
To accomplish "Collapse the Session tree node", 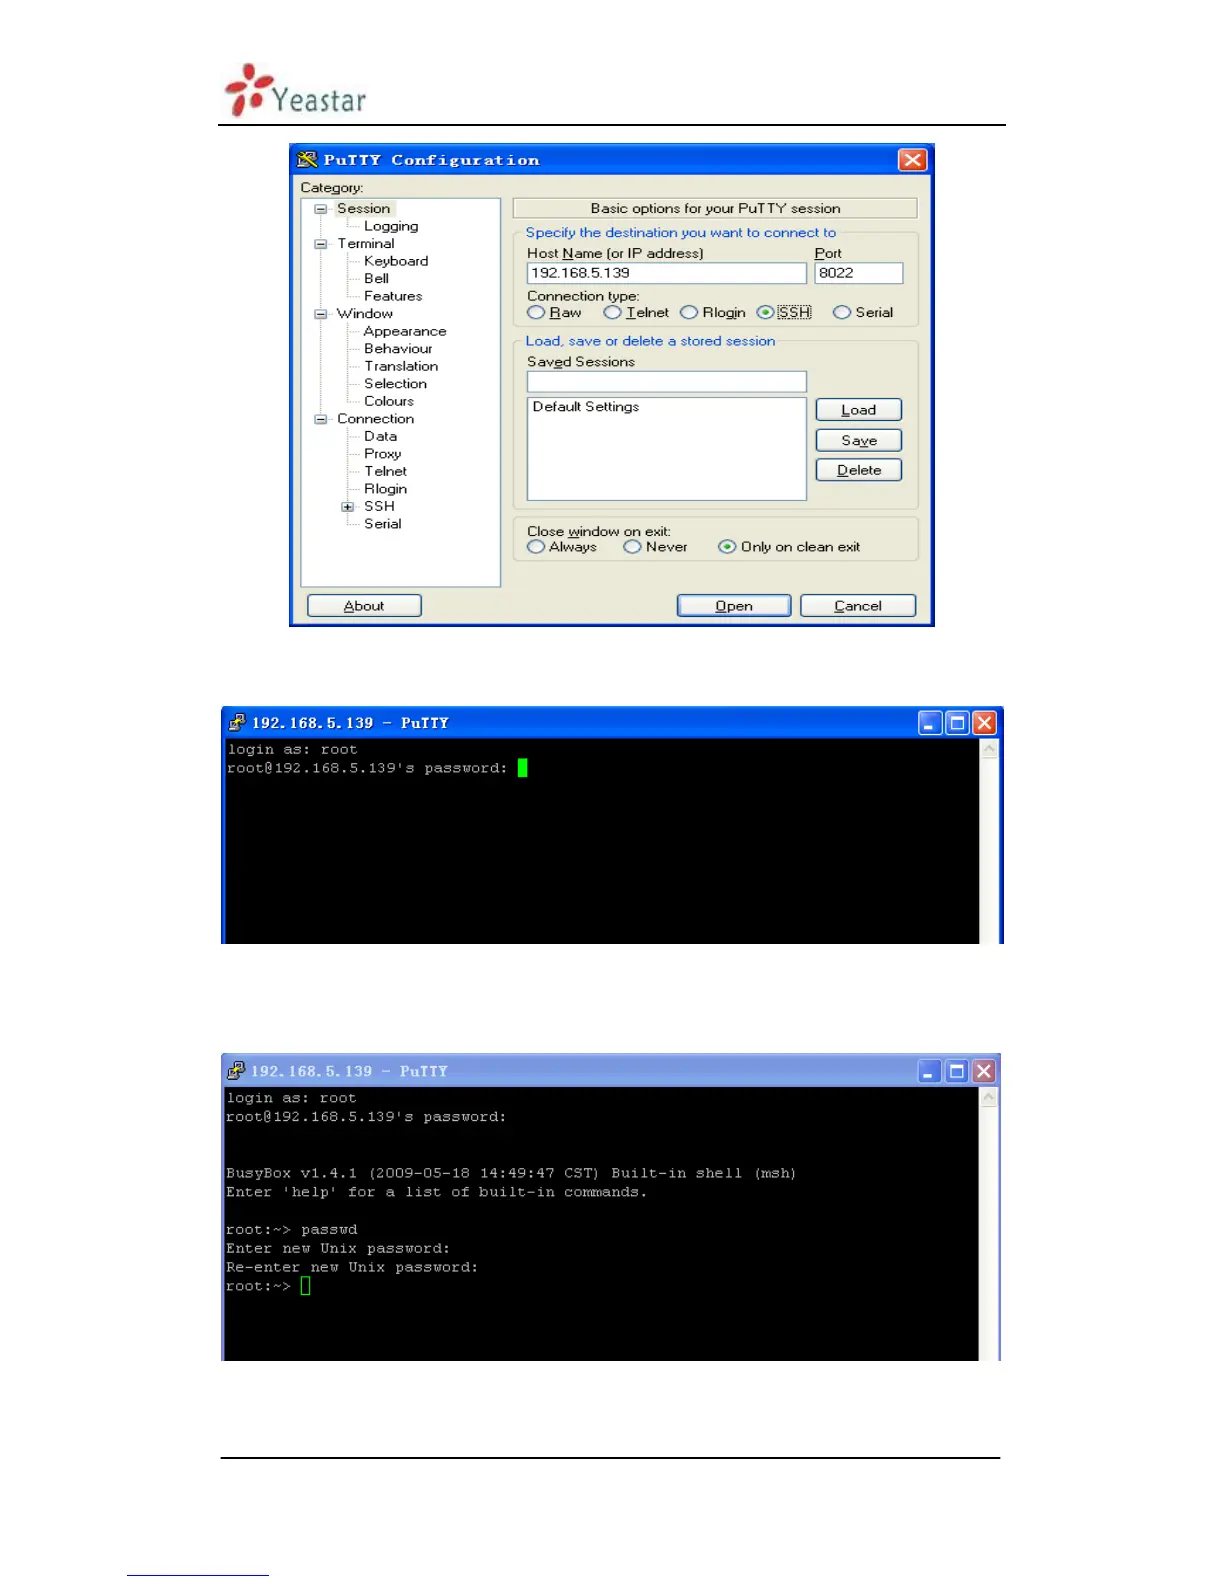I will click(x=321, y=209).
